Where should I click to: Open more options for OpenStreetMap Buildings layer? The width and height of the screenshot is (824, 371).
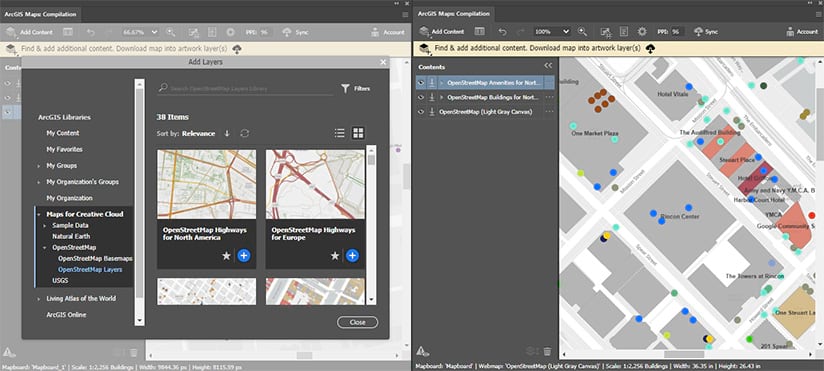tap(549, 97)
